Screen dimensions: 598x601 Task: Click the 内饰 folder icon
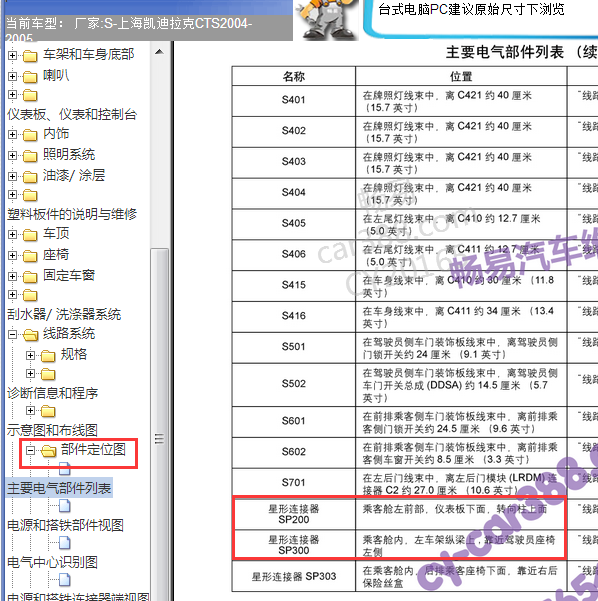click(x=30, y=135)
